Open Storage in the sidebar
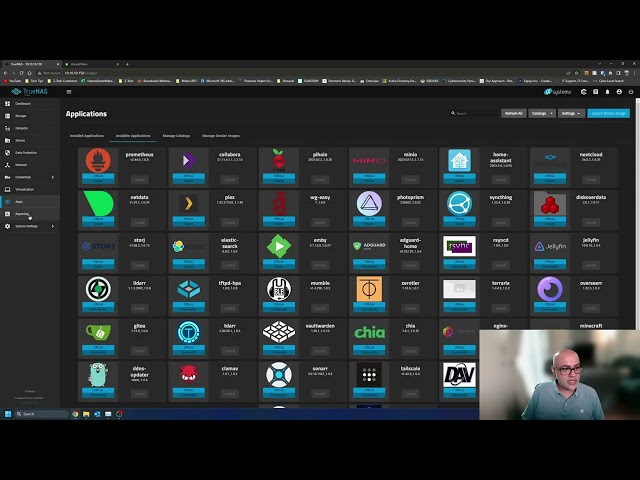This screenshot has height=480, width=640. (30, 116)
